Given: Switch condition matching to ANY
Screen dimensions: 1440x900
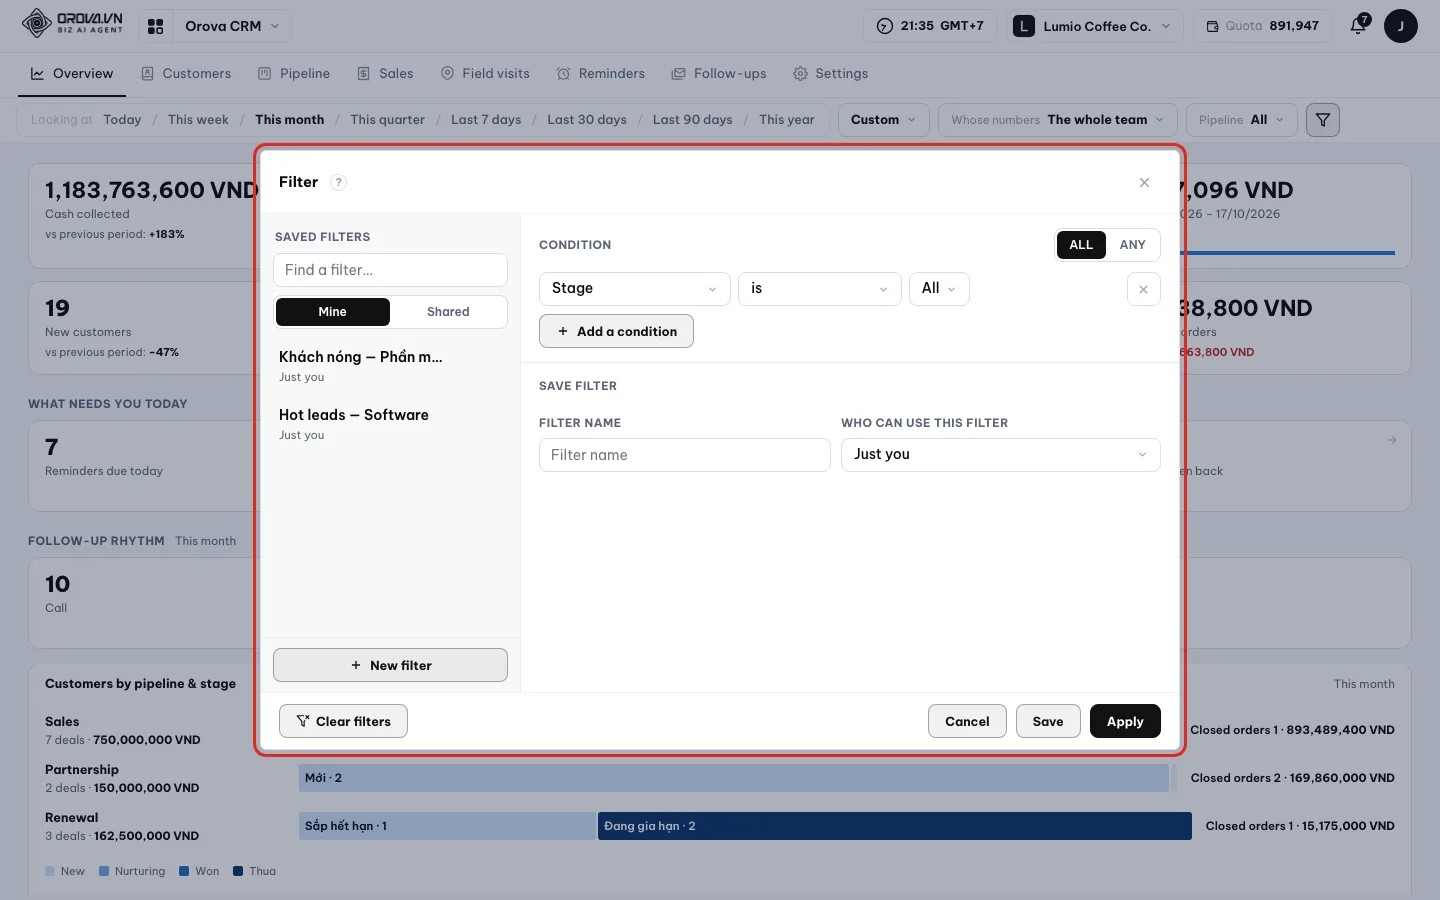Looking at the screenshot, I should tap(1132, 245).
